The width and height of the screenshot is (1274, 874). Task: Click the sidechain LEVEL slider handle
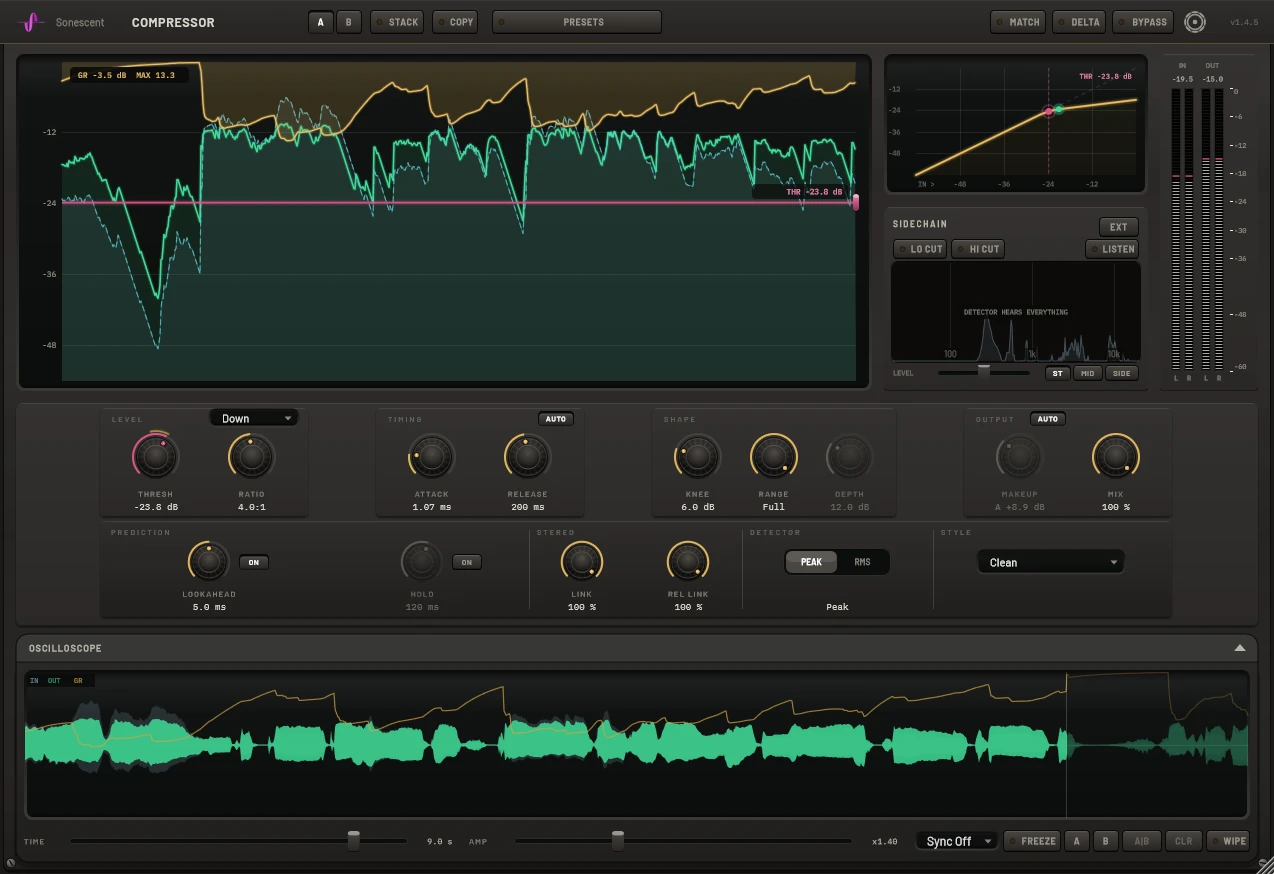click(x=983, y=372)
